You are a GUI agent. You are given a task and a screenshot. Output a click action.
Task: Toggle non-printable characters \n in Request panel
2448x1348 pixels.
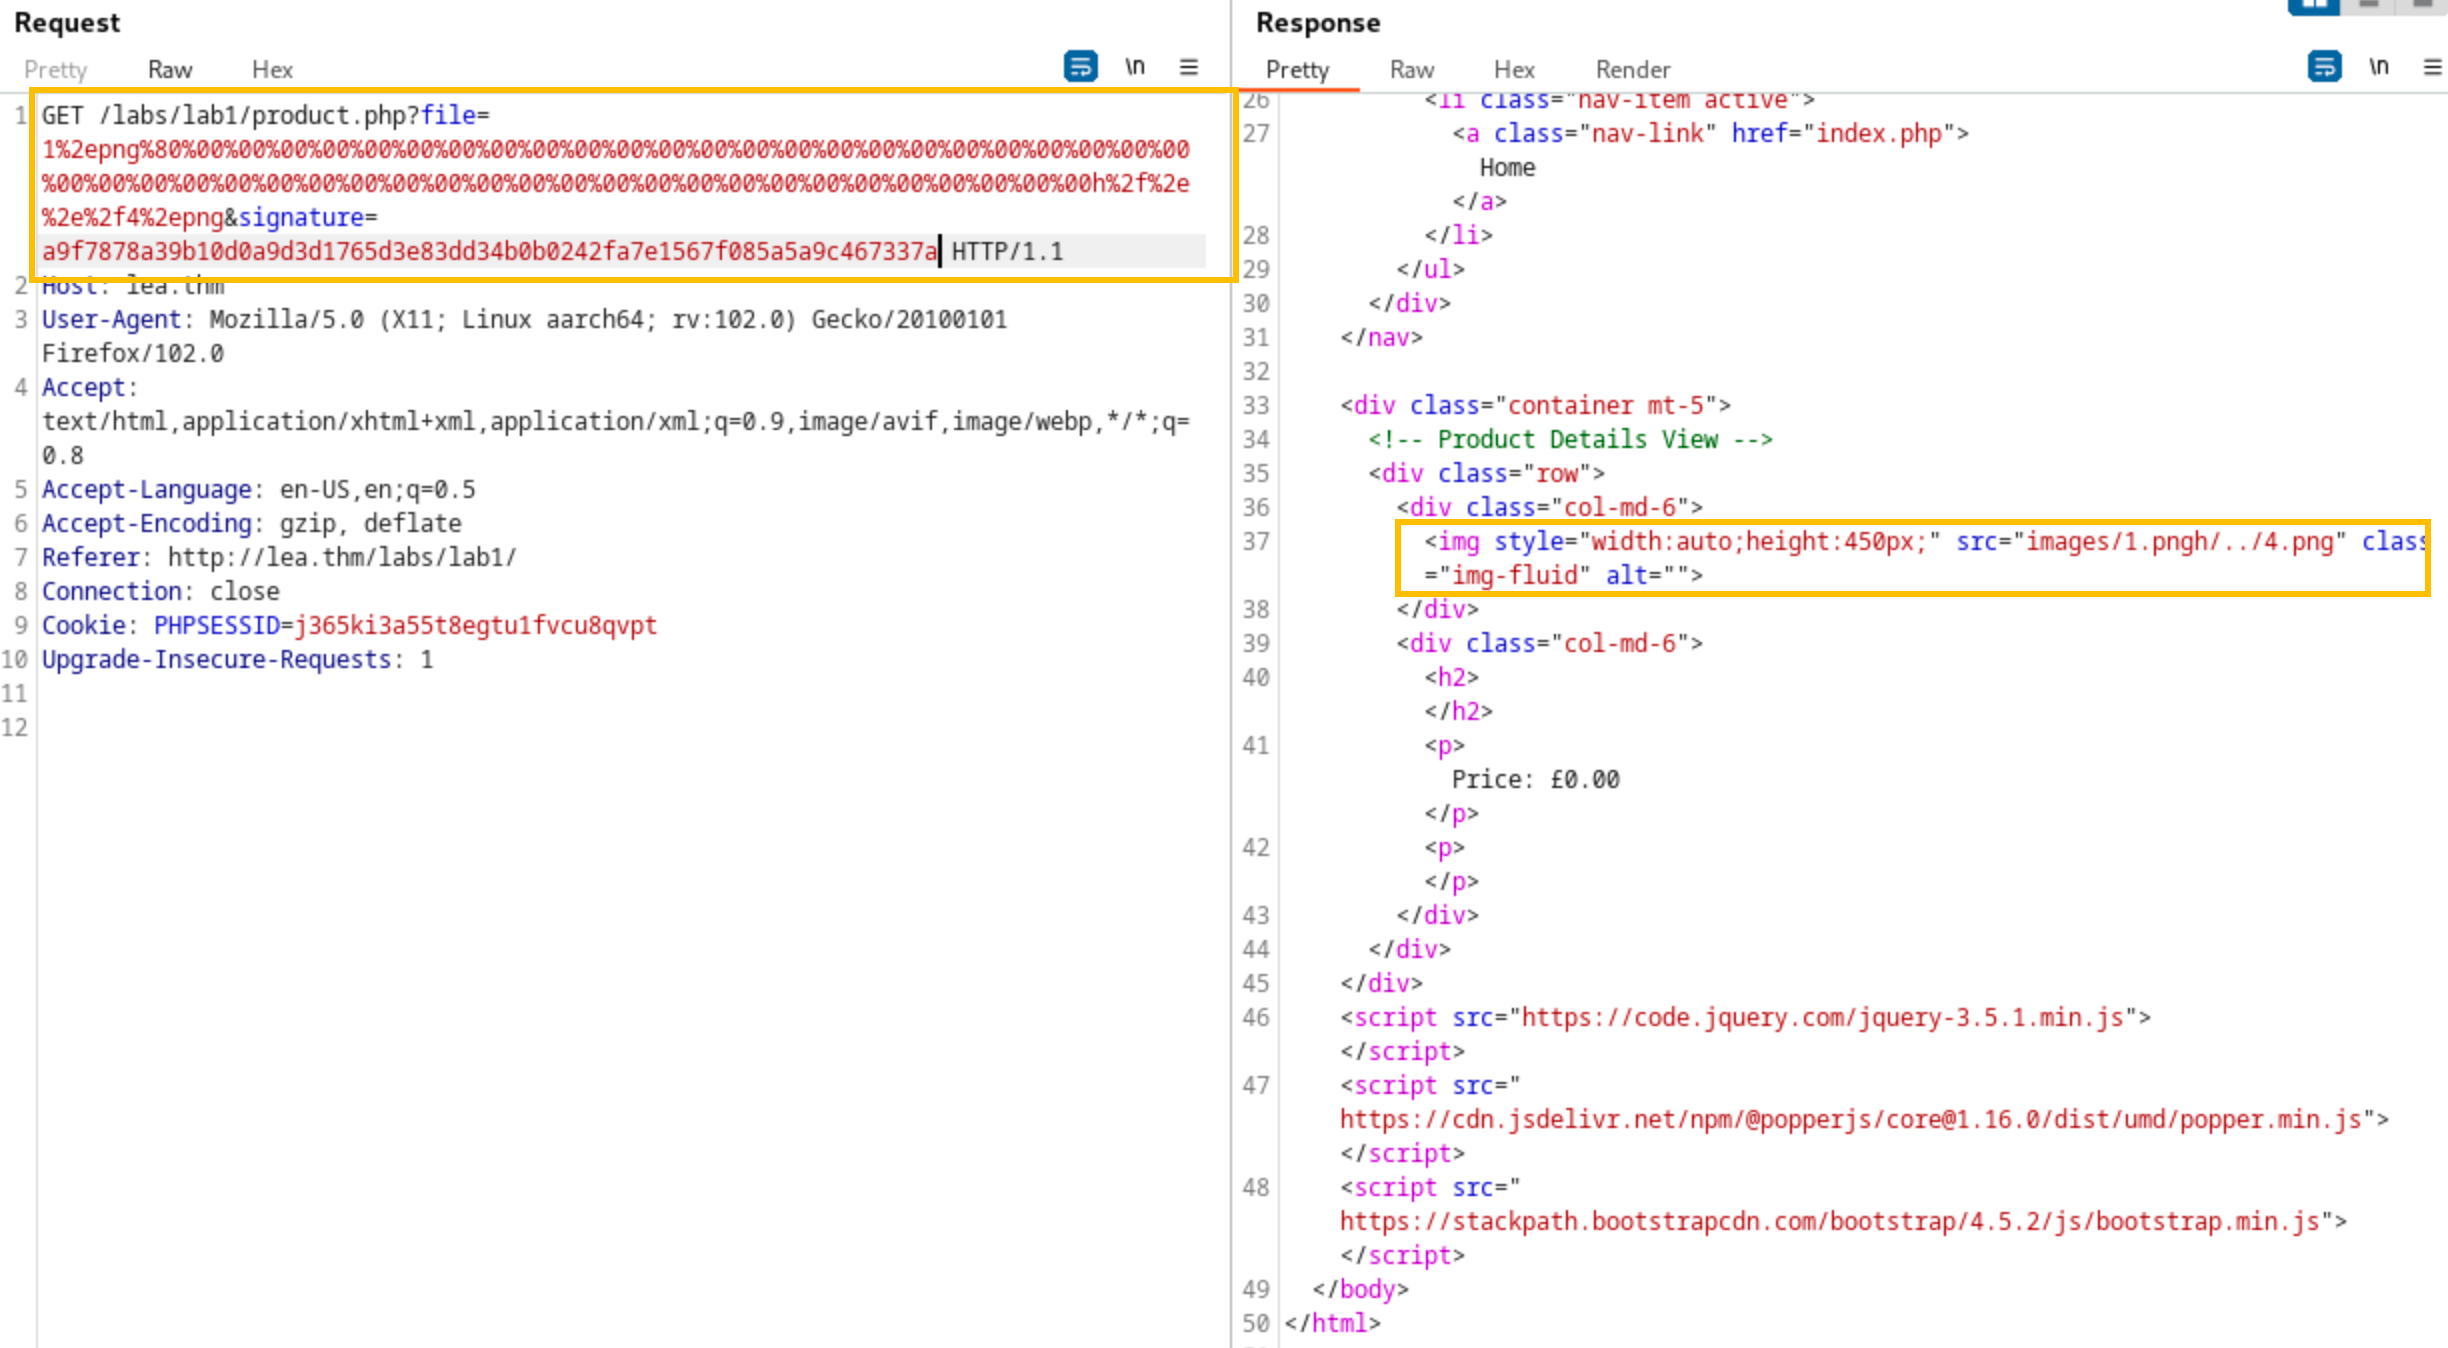[x=1135, y=67]
